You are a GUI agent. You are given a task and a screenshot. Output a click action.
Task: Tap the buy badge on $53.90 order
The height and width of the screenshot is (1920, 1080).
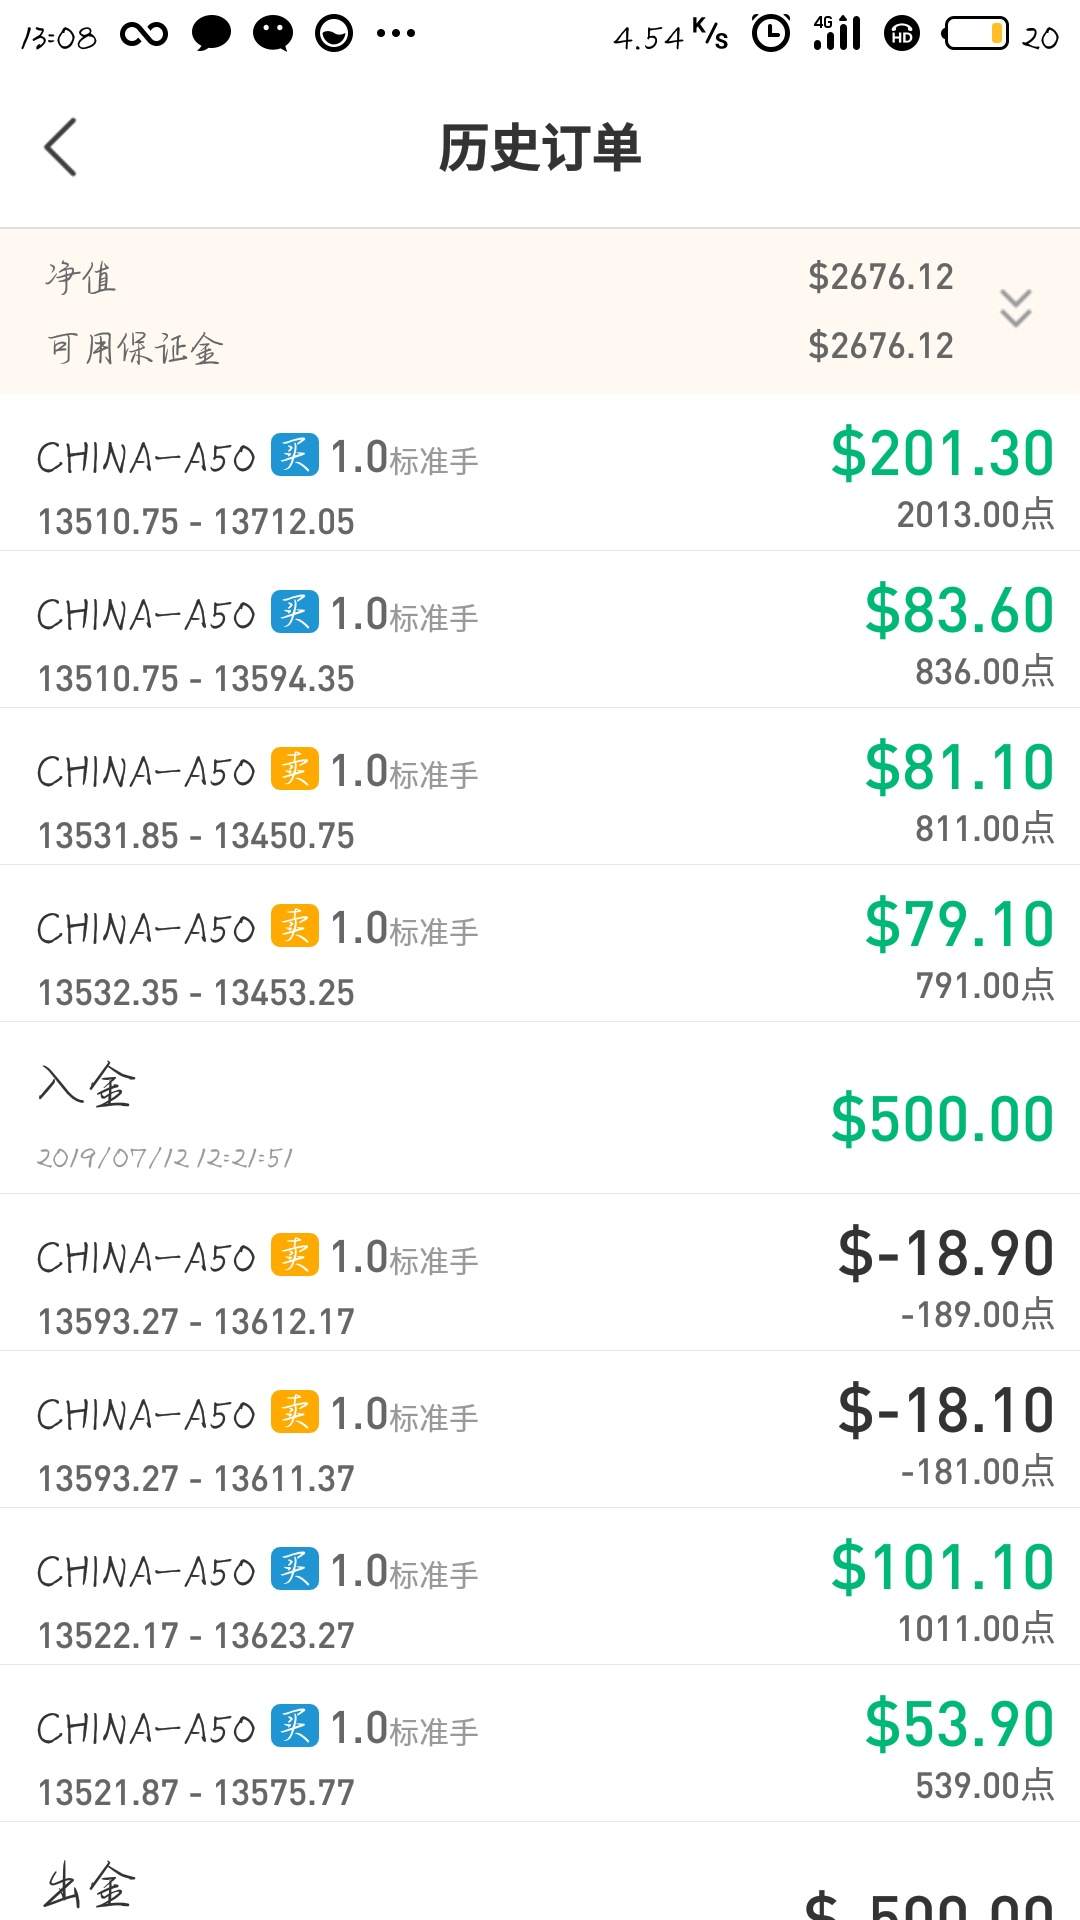[295, 1727]
